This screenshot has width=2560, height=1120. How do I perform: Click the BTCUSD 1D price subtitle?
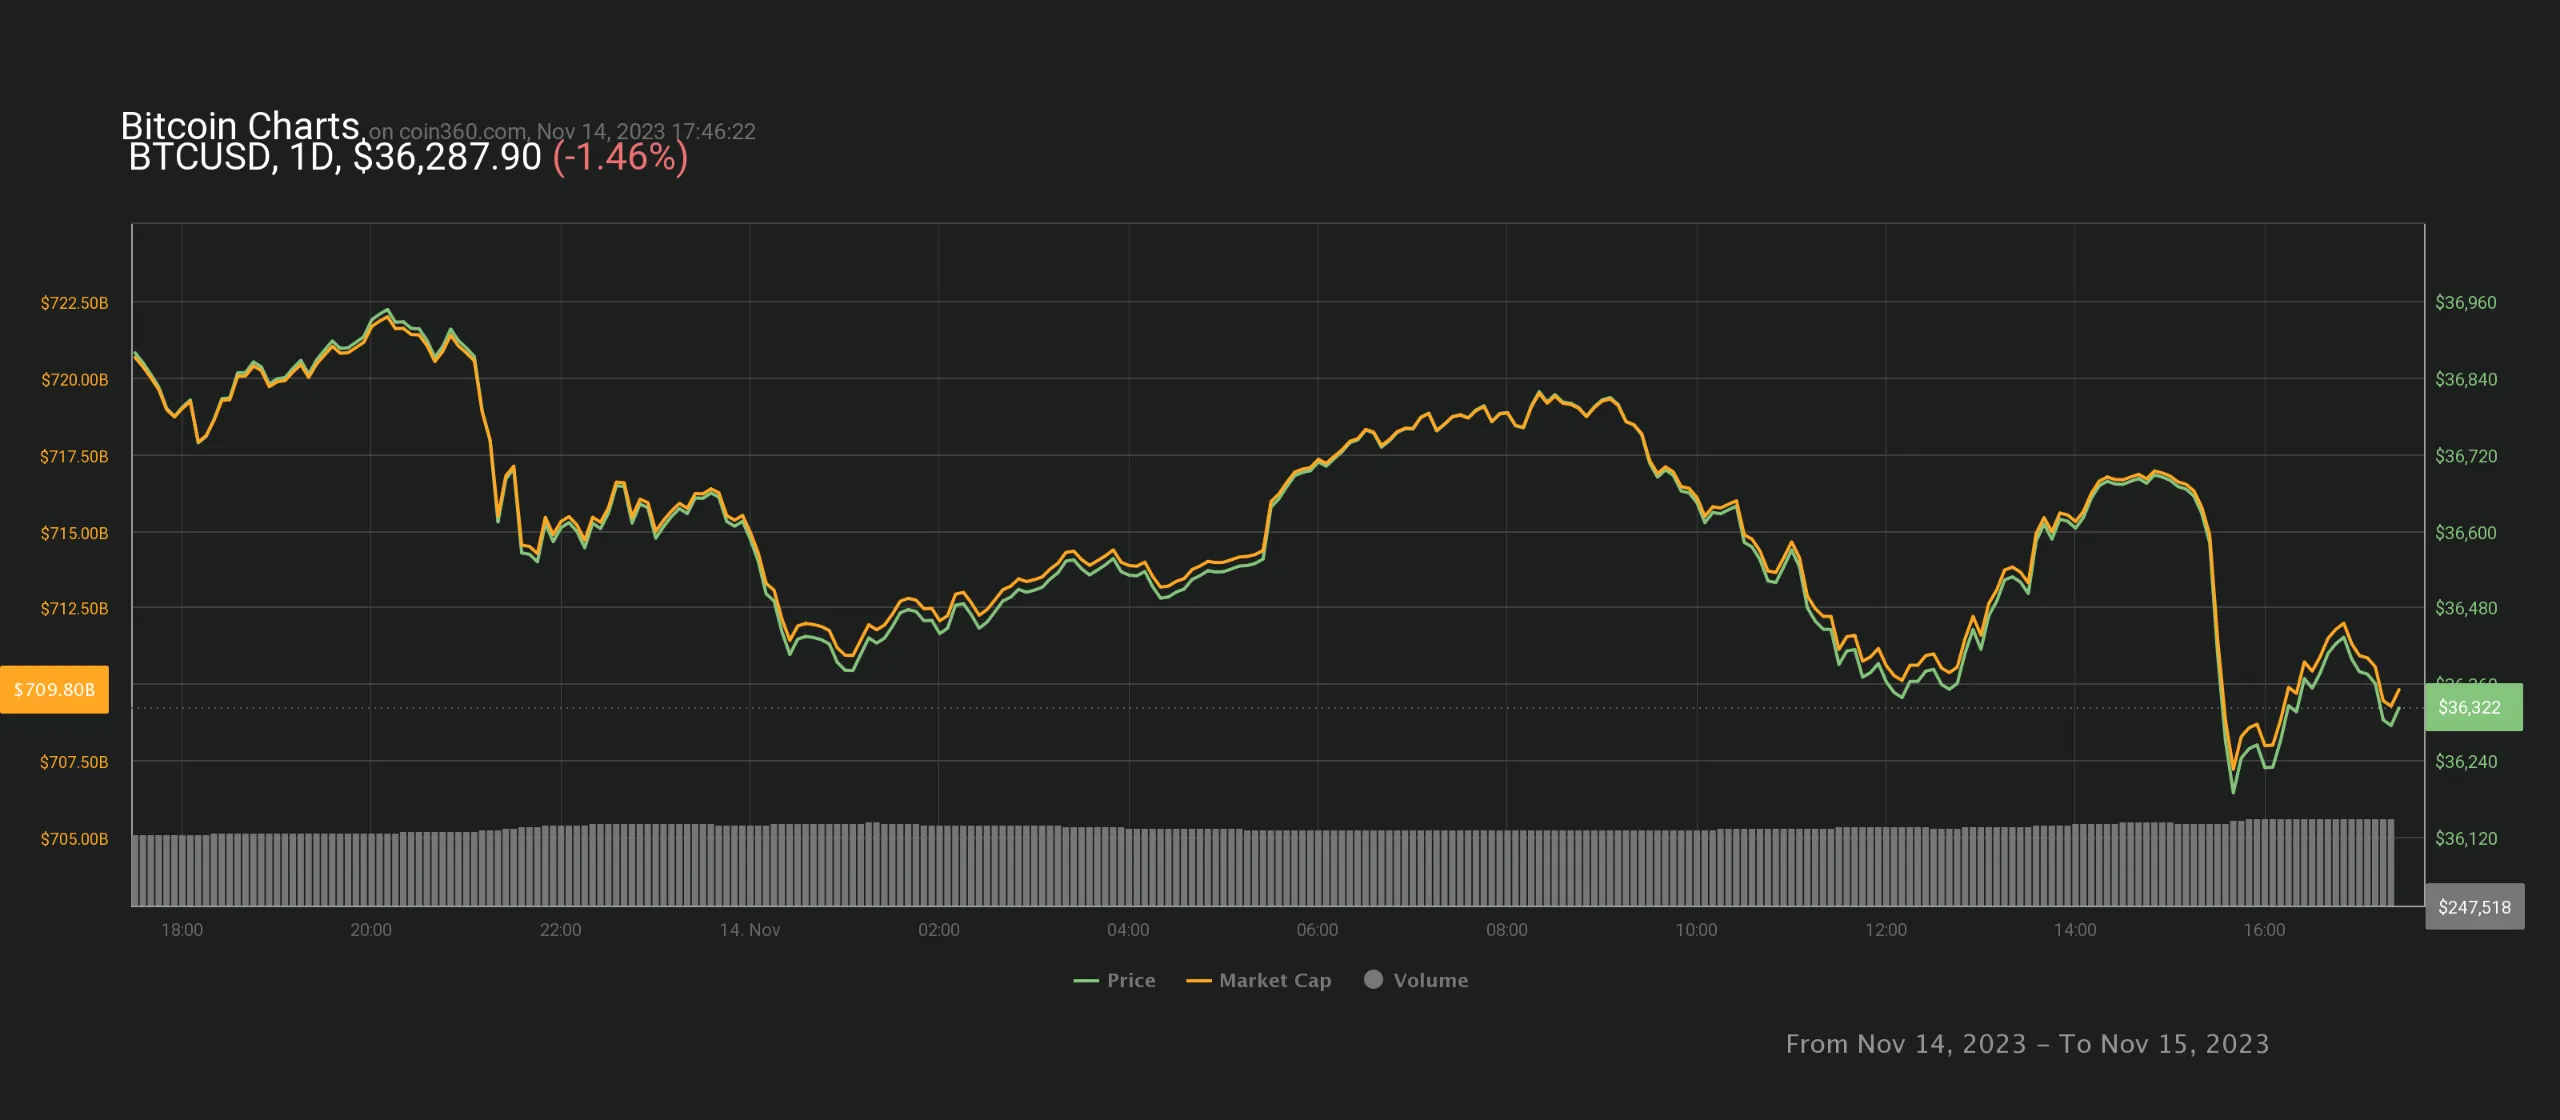(x=335, y=157)
